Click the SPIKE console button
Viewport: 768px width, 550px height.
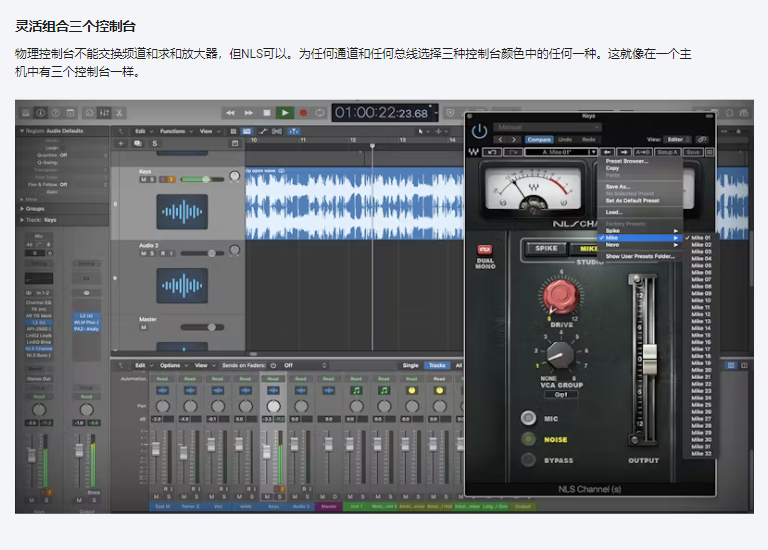point(546,249)
